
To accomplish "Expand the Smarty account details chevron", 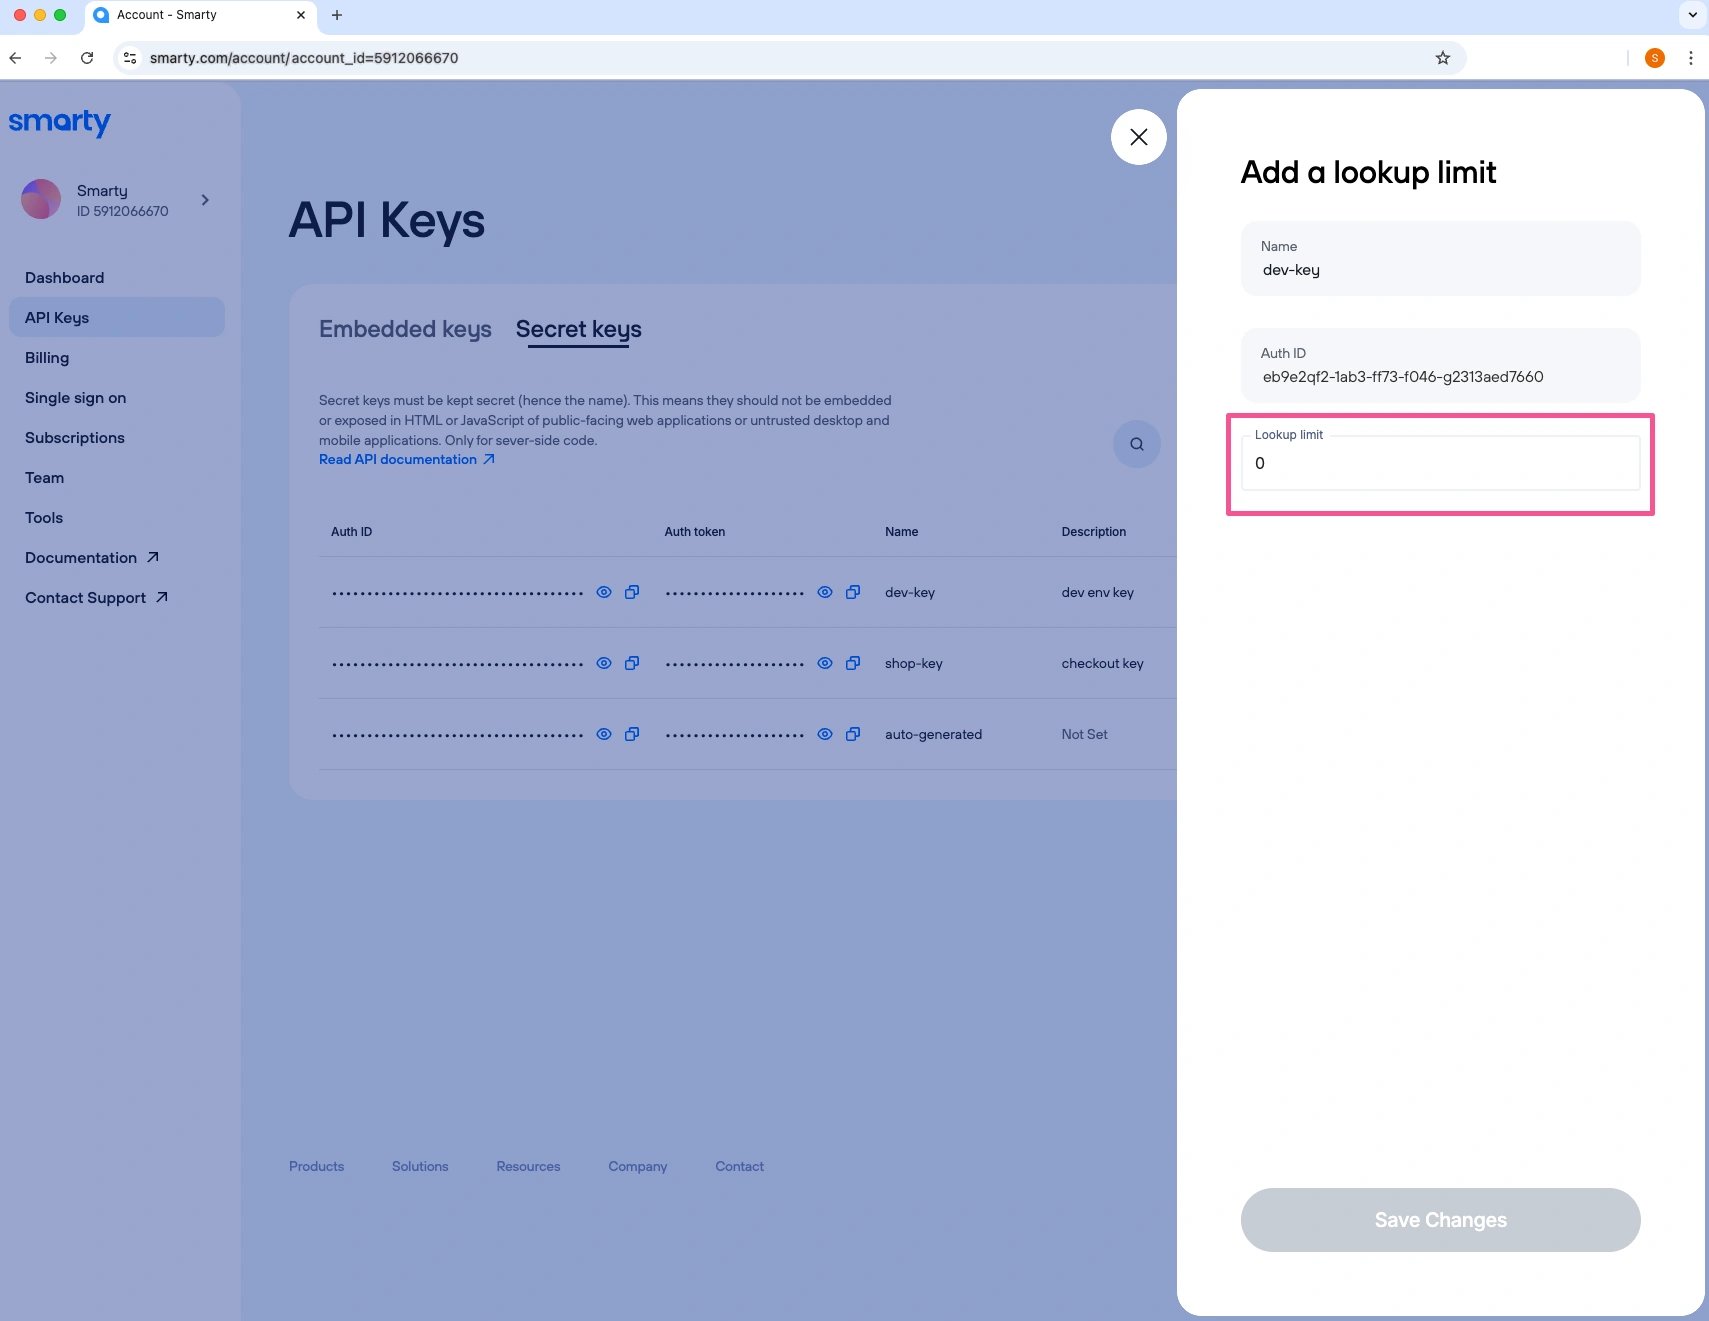I will [204, 200].
